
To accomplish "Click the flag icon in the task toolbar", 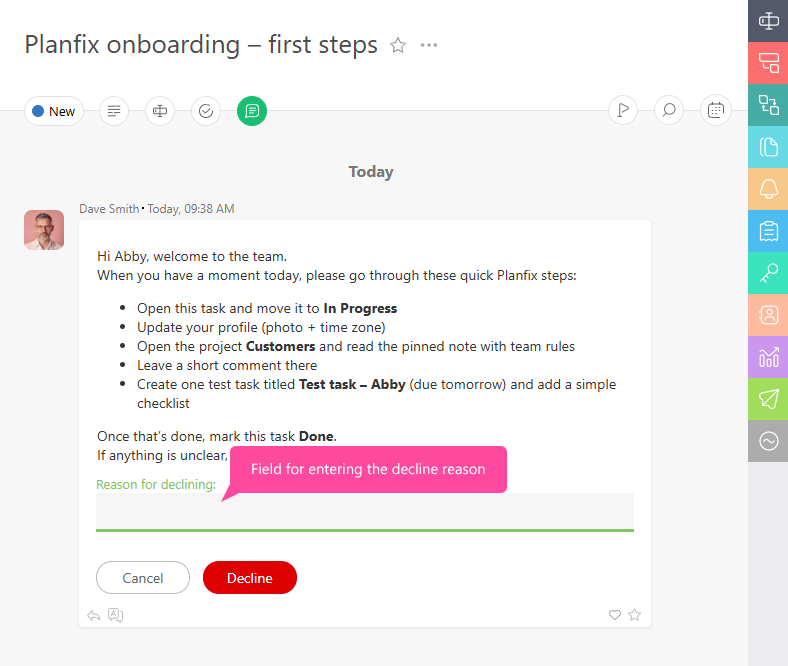I will (623, 111).
